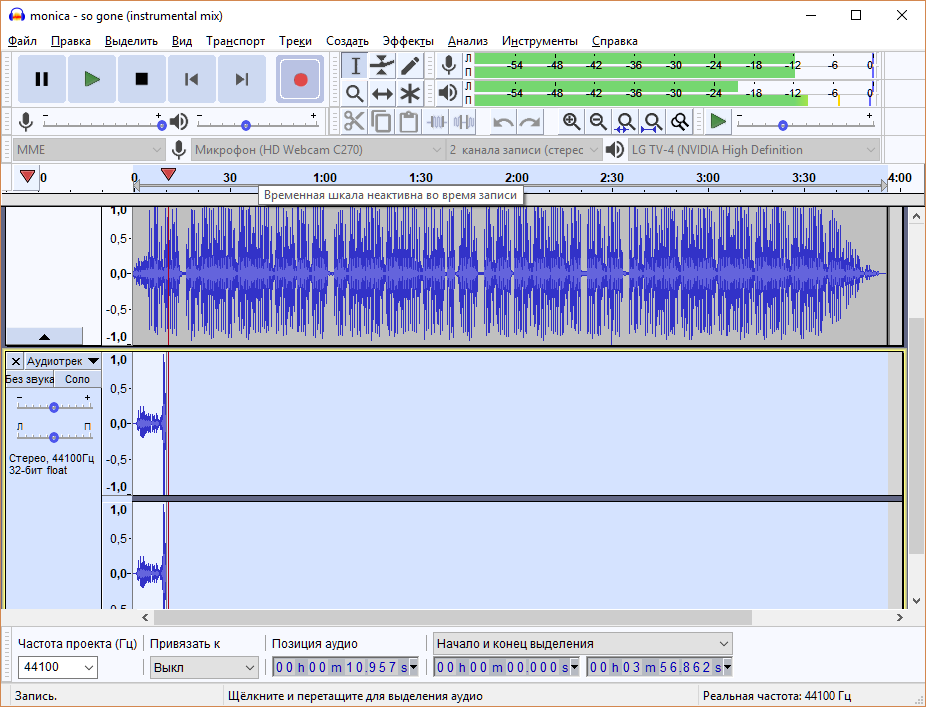The height and width of the screenshot is (707, 926).
Task: Click the green Play button in the transport toolbar
Action: [x=92, y=79]
